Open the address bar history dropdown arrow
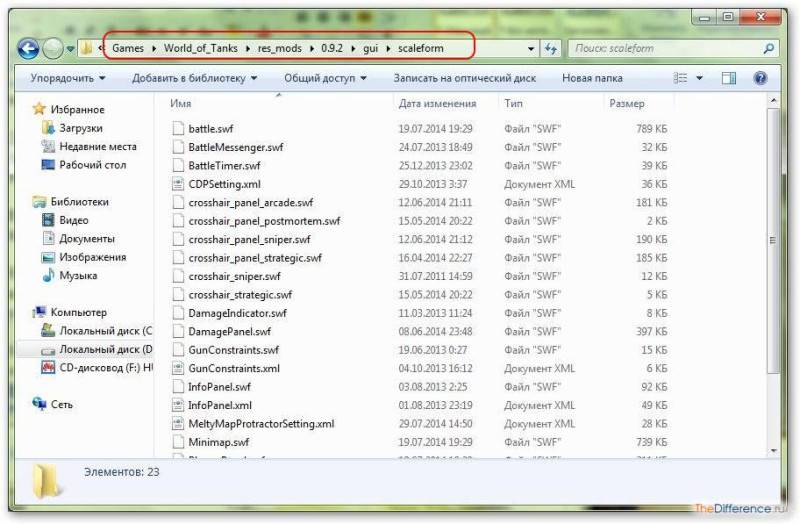 pyautogui.click(x=531, y=48)
